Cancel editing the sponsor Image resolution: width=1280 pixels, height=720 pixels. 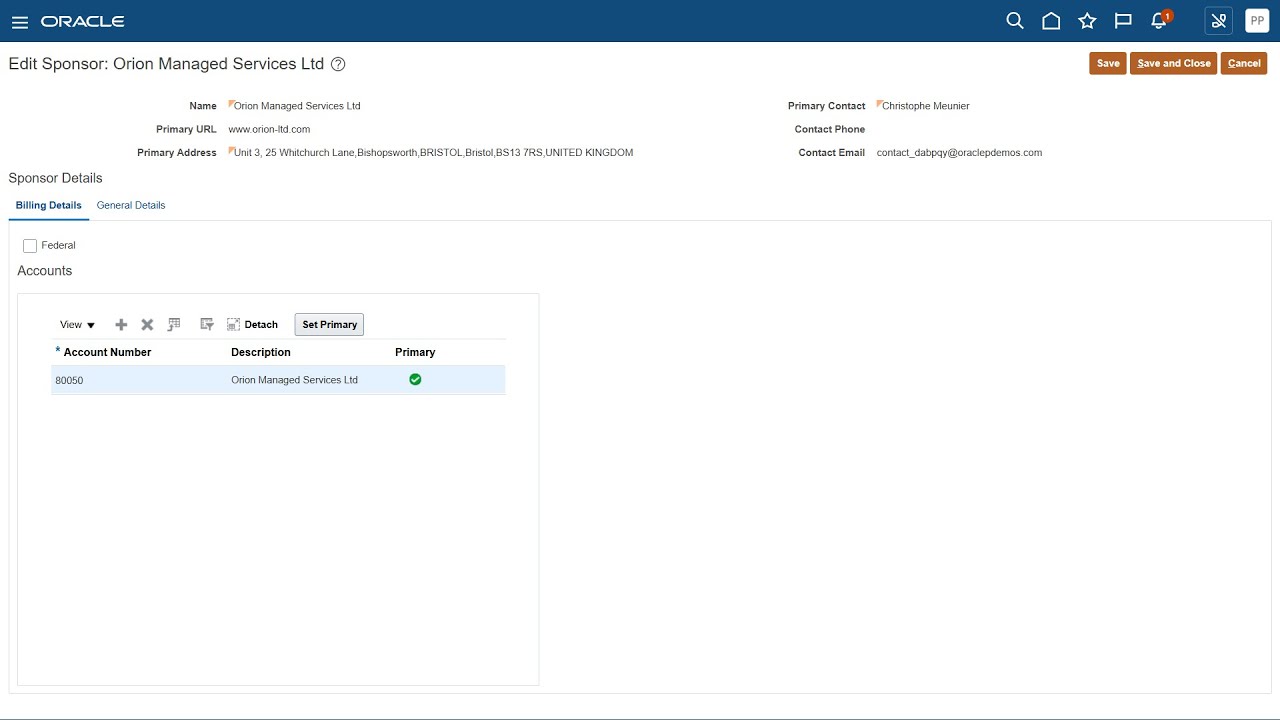(1244, 63)
